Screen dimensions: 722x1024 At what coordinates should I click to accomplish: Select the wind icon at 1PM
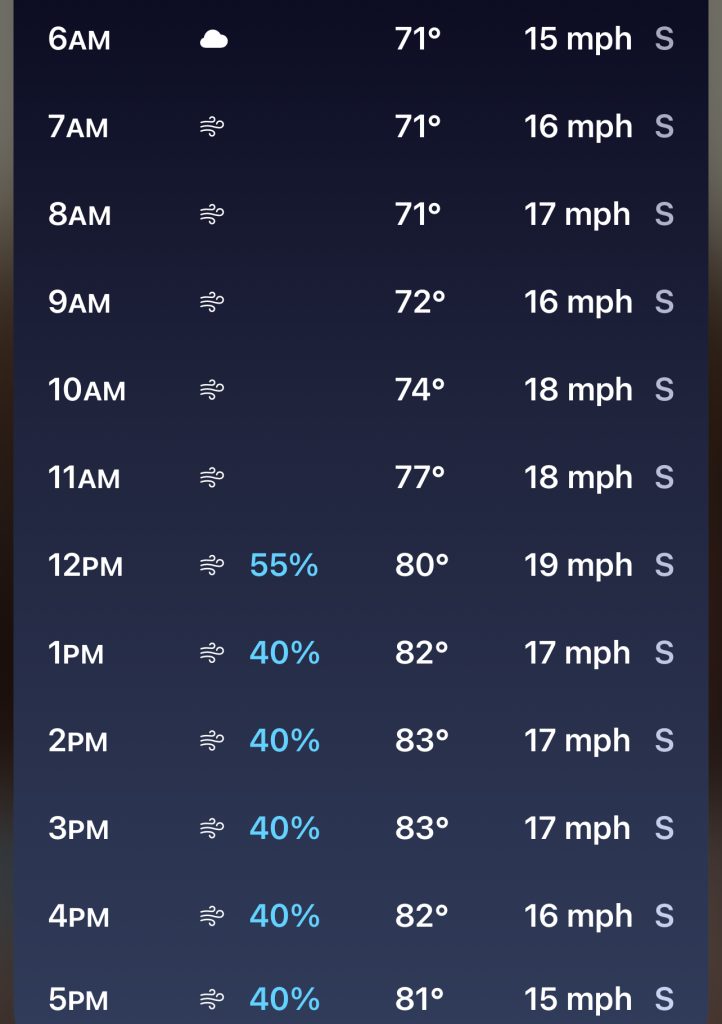(212, 653)
